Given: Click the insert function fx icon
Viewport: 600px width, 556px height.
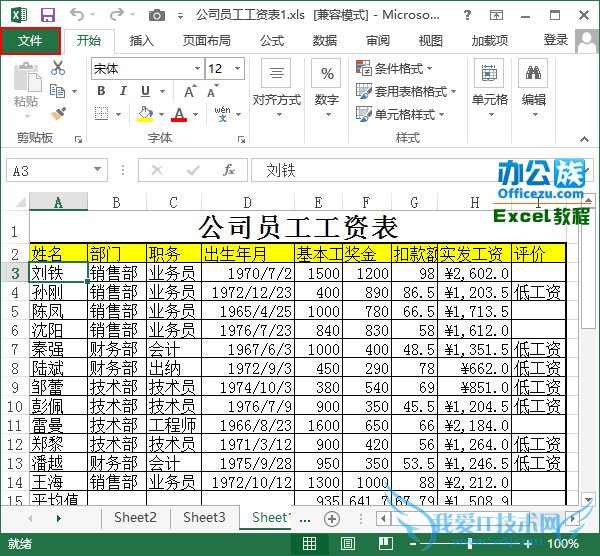Looking at the screenshot, I should pos(229,170).
